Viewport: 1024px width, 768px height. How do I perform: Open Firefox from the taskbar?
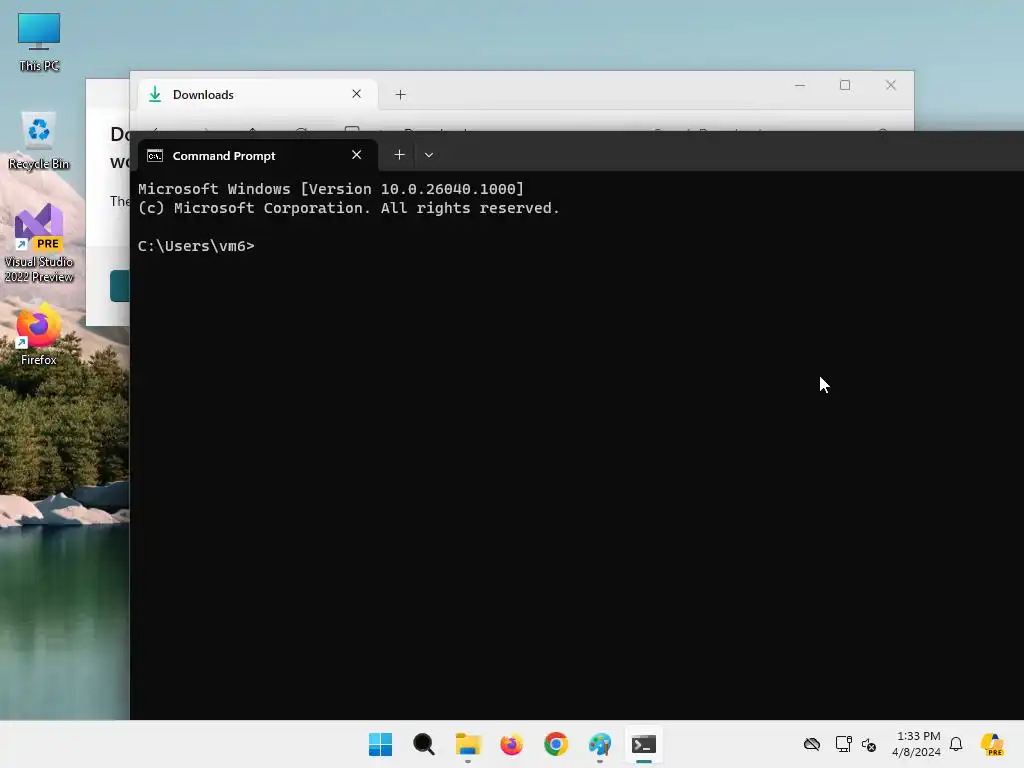coord(512,744)
